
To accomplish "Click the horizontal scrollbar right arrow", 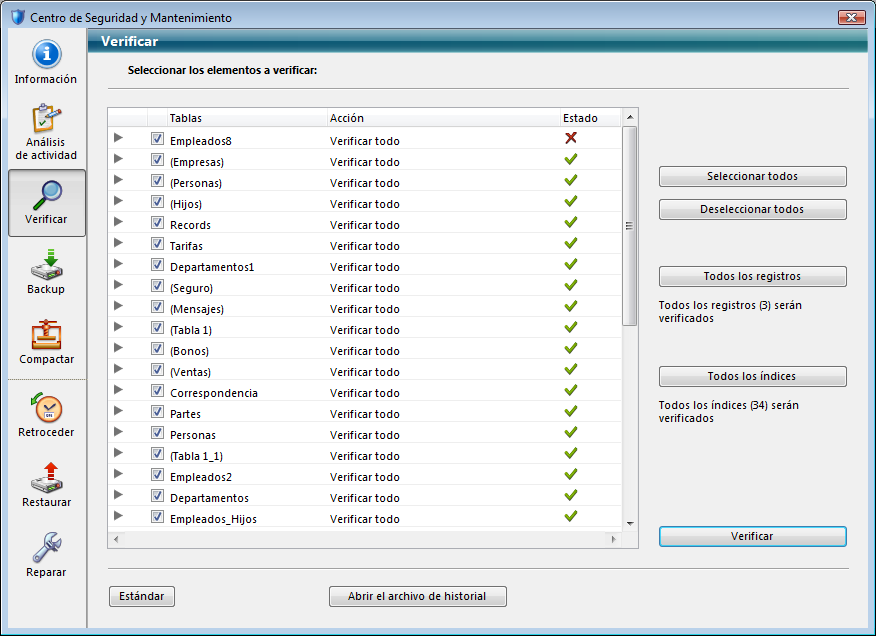I will pos(613,539).
